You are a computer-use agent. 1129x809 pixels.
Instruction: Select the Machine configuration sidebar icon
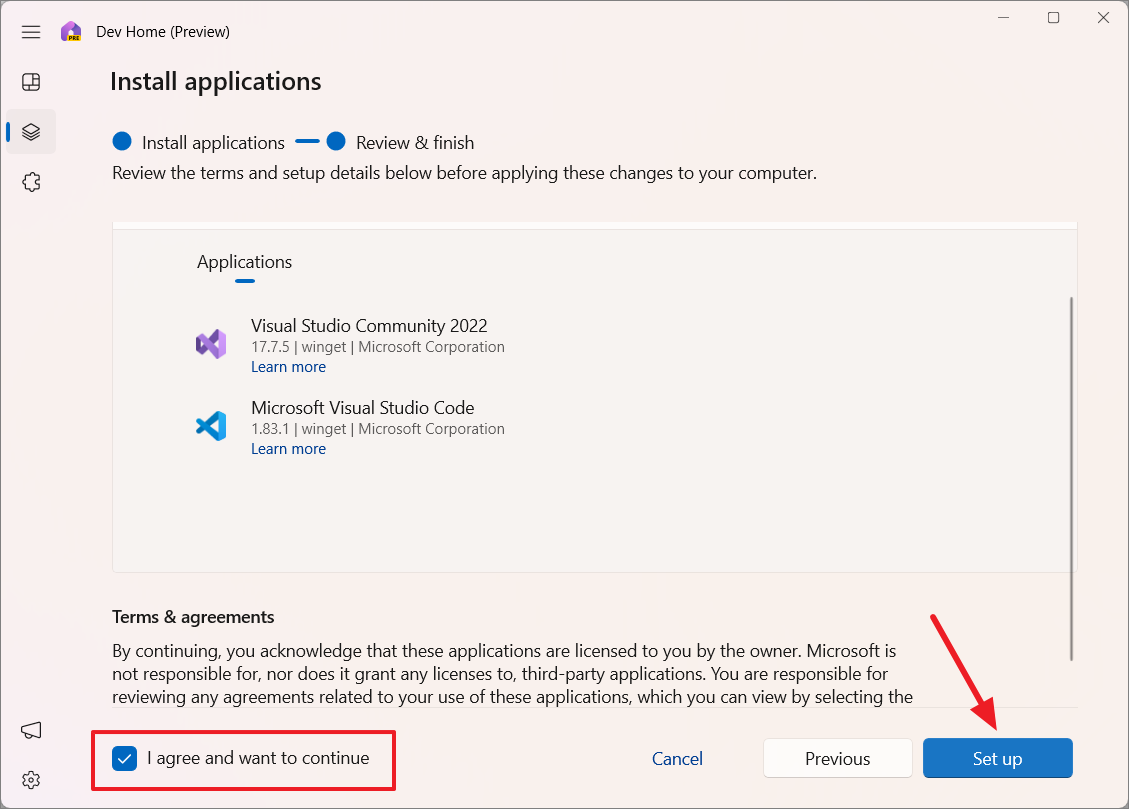(x=31, y=132)
